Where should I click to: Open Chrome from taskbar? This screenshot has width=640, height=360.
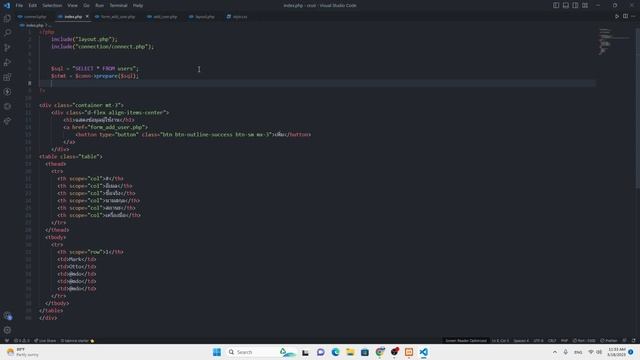[380, 352]
